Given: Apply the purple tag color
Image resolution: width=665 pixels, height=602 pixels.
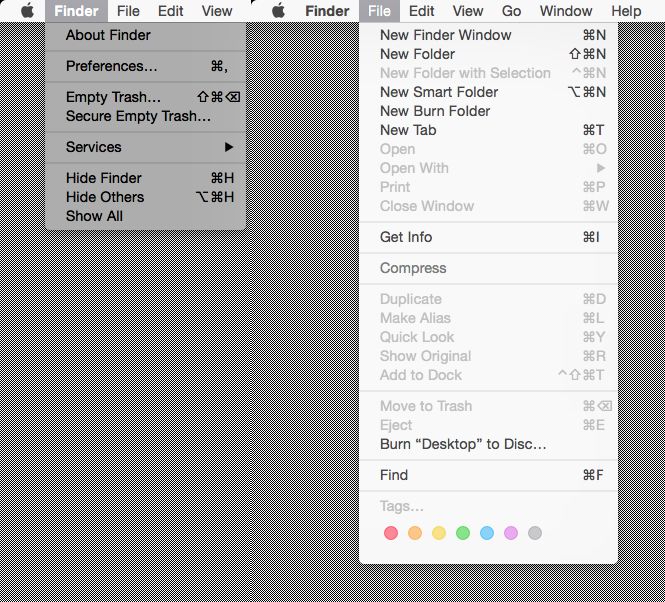Looking at the screenshot, I should coord(511,533).
